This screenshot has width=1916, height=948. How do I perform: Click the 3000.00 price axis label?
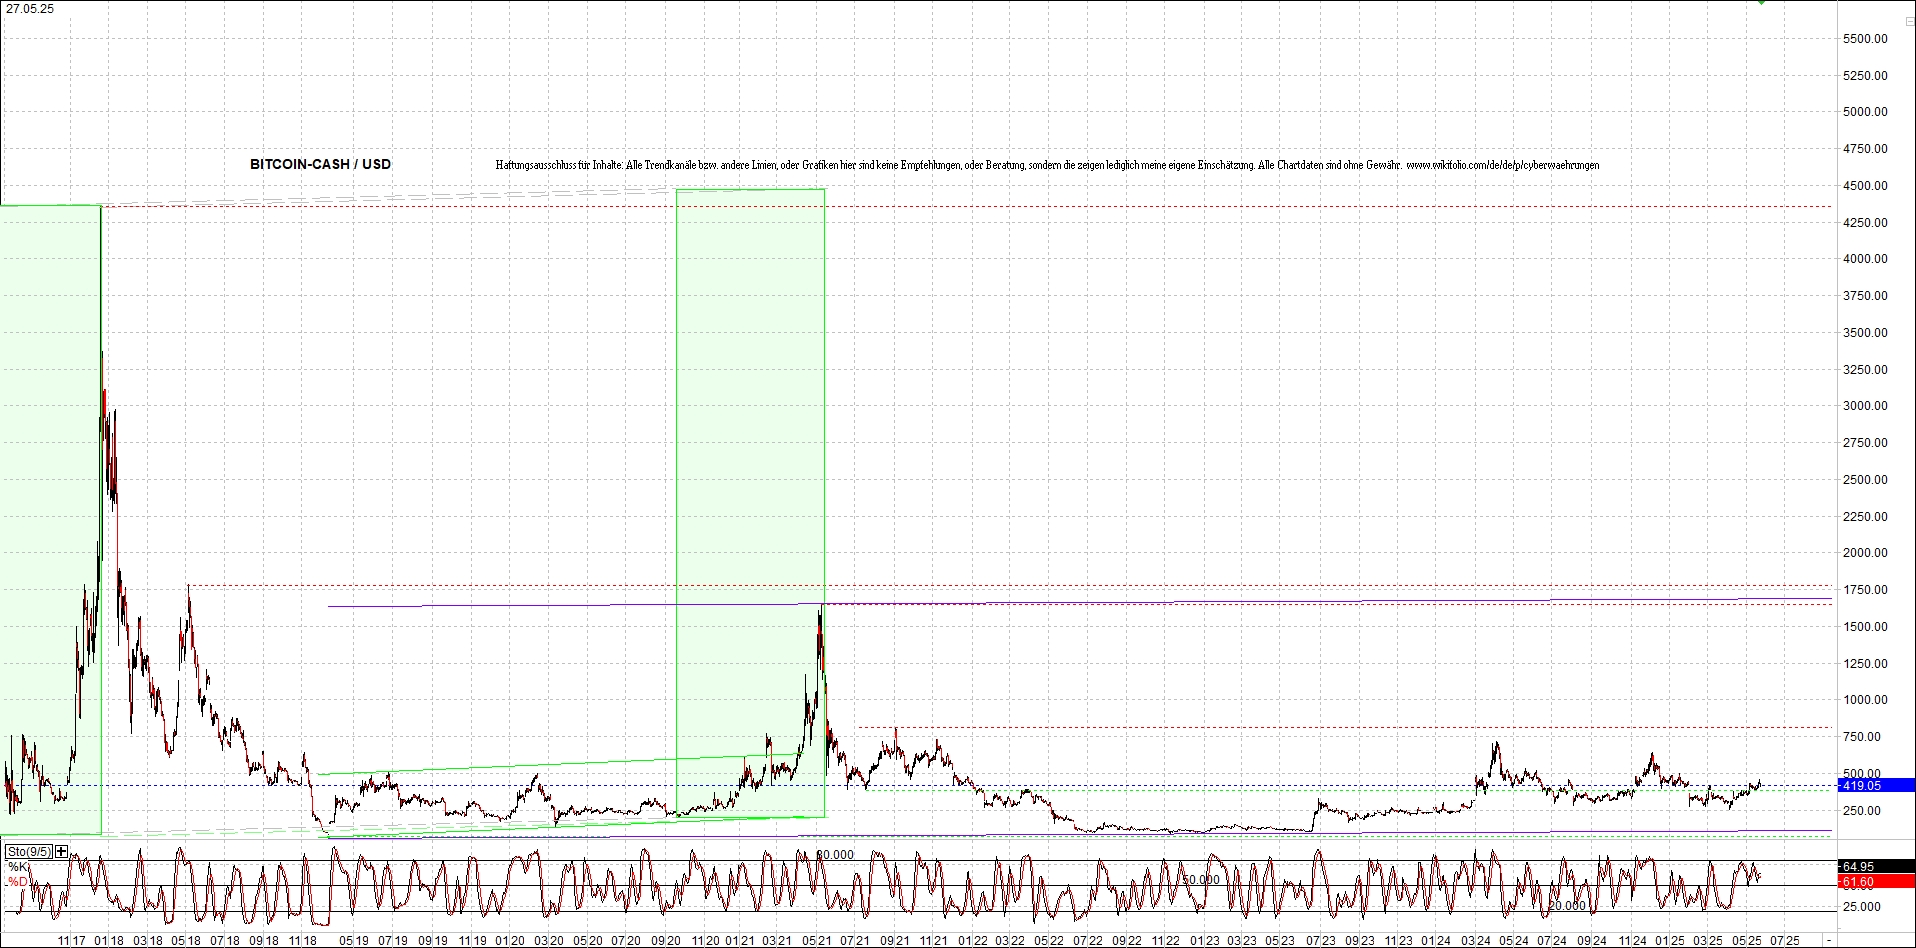[1865, 405]
